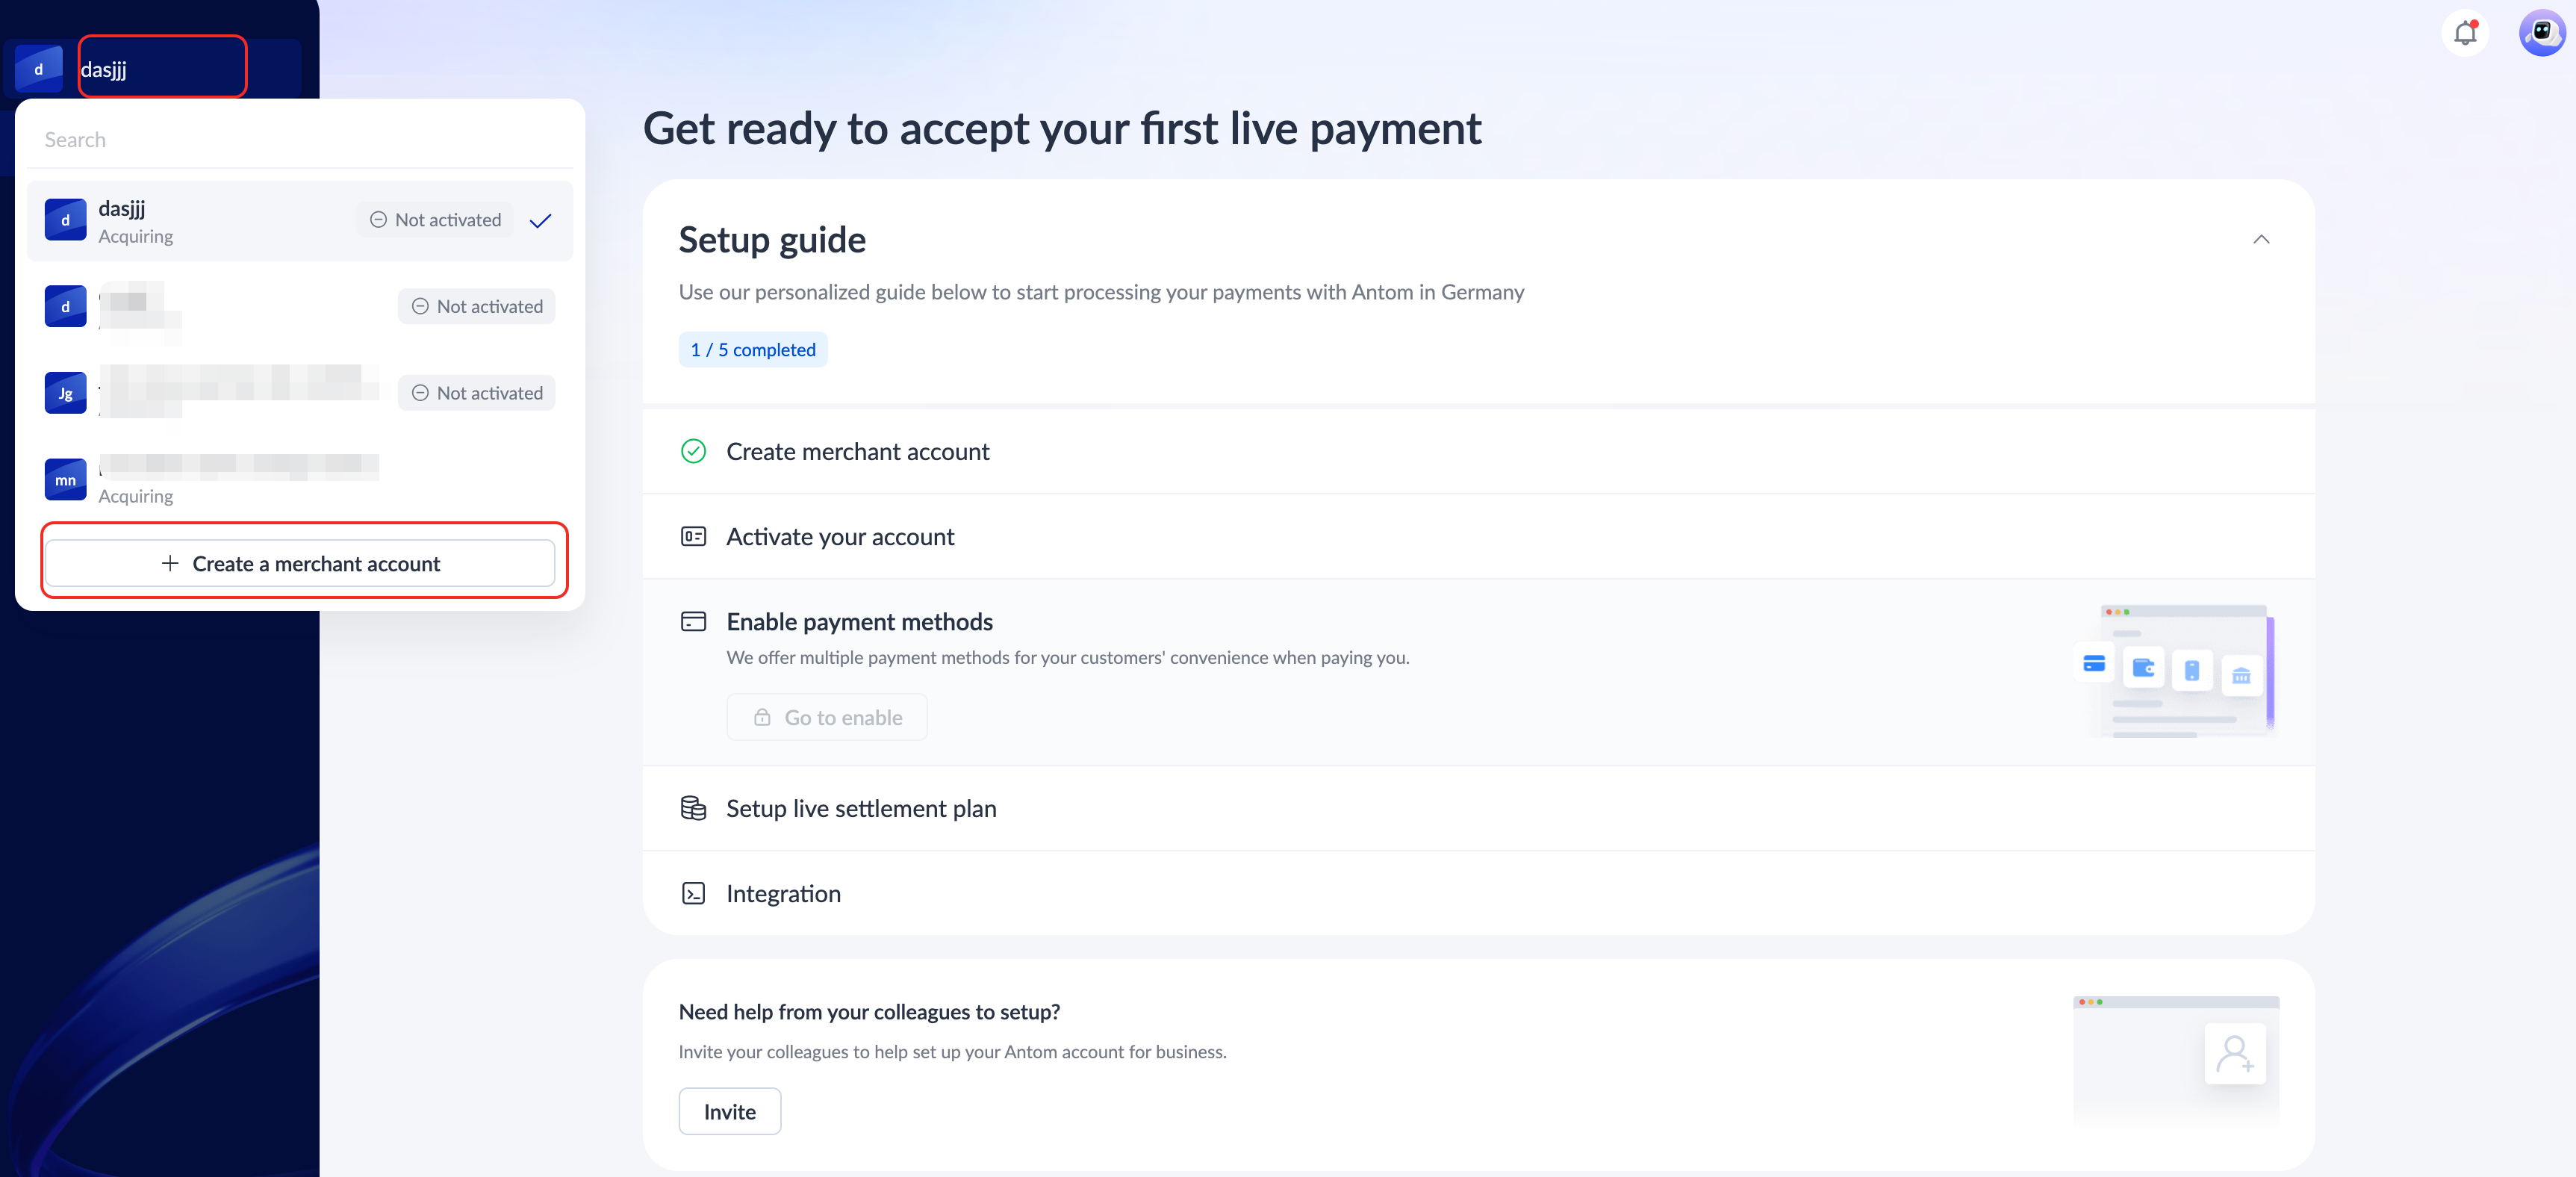The image size is (2576, 1177).
Task: Select the checked dasjjj Acquiring account
Action: coord(300,221)
